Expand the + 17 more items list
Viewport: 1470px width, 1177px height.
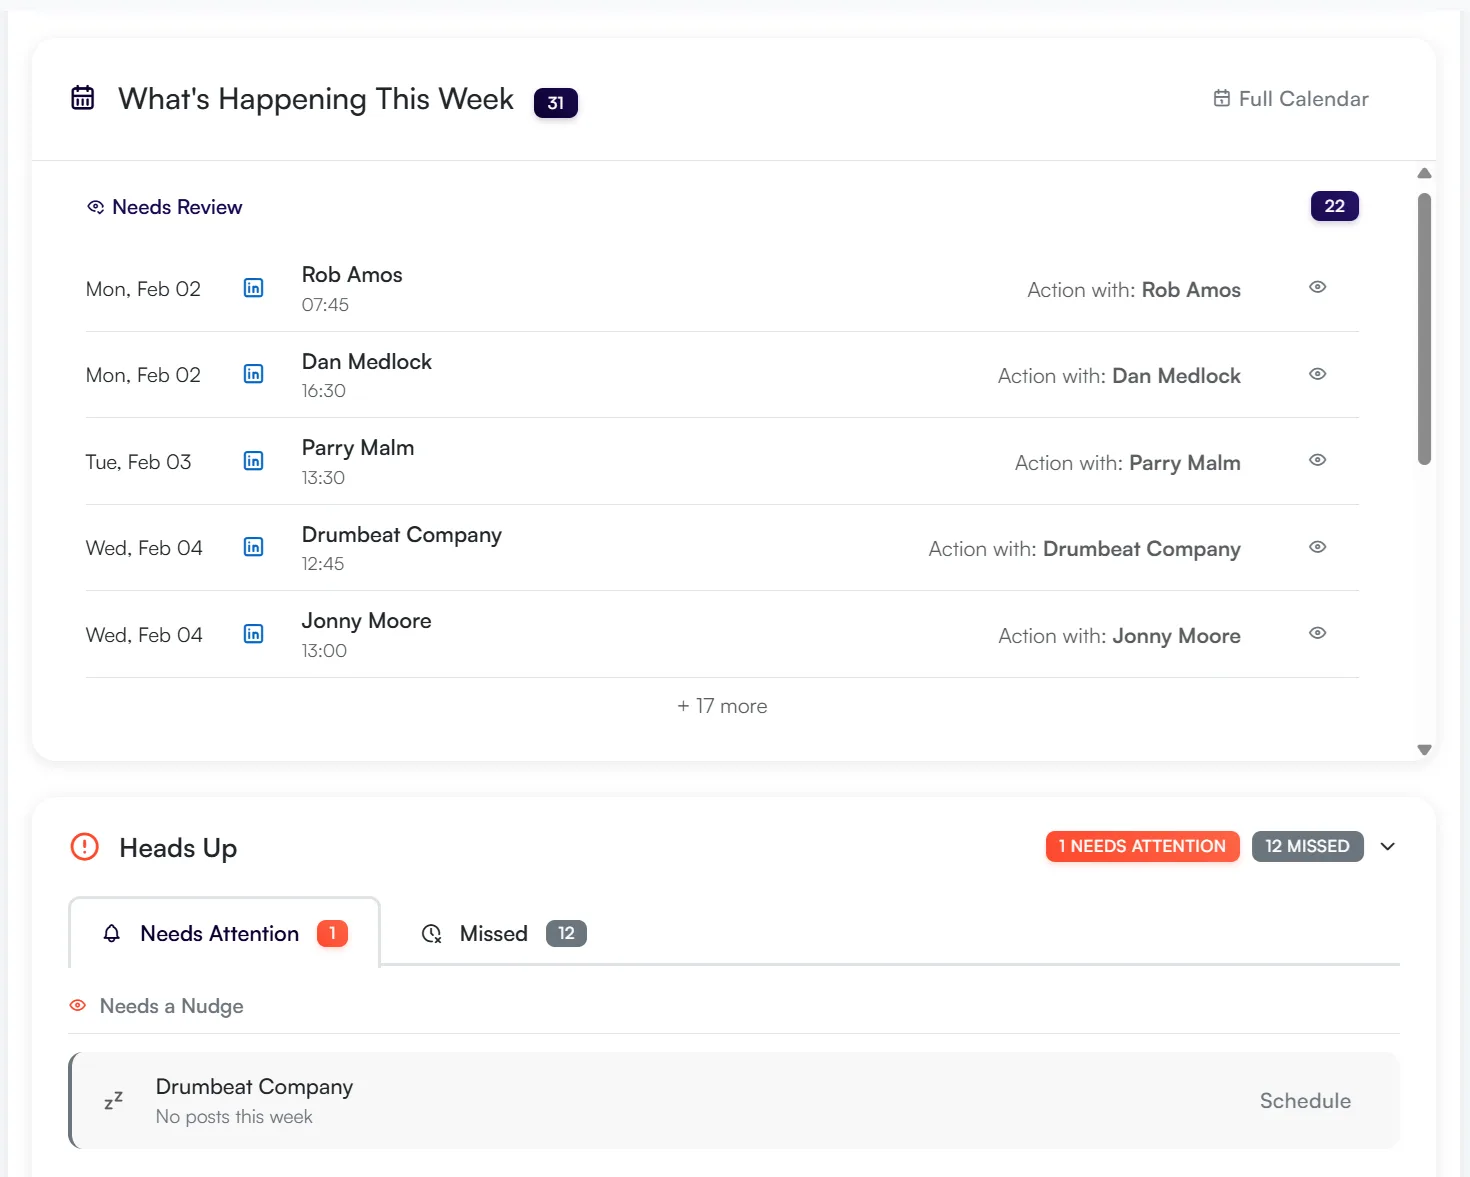point(722,706)
